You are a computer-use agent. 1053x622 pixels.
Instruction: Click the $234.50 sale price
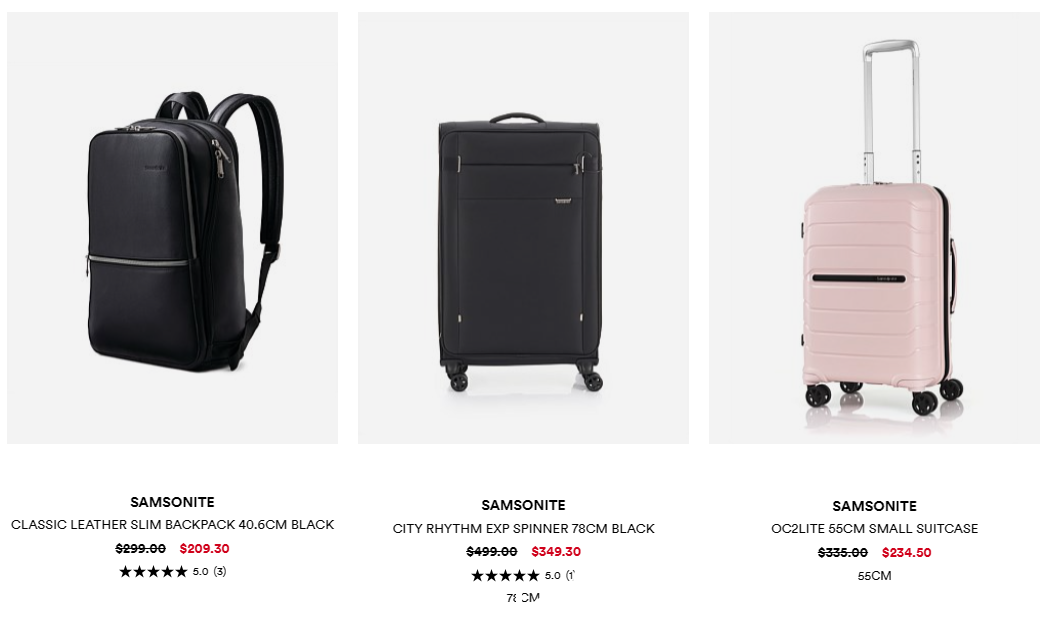coord(906,553)
